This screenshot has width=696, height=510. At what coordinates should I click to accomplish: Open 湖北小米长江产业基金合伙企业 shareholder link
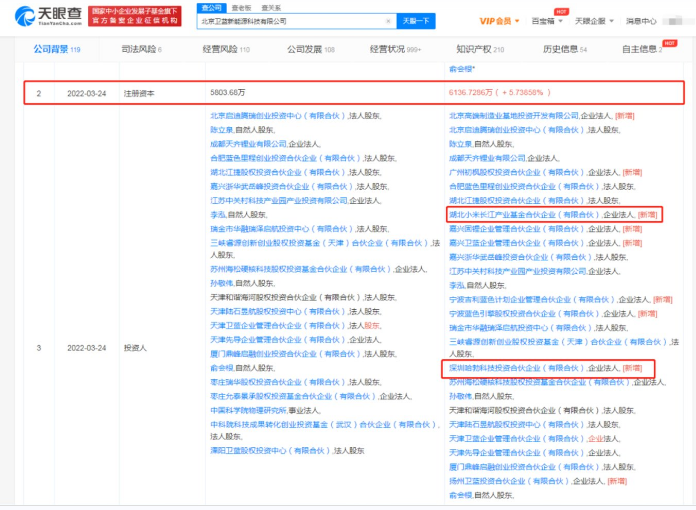coord(523,214)
